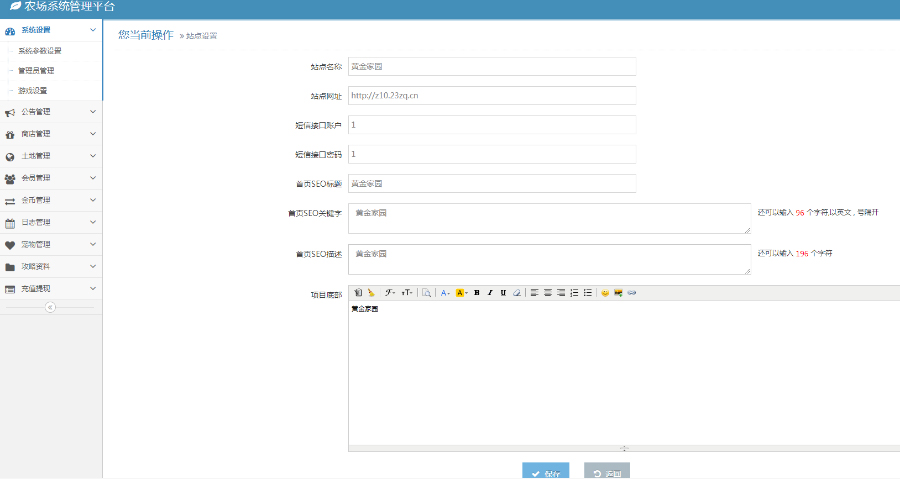Apply italic formatting in the editor
The image size is (900, 479).
pyautogui.click(x=490, y=293)
